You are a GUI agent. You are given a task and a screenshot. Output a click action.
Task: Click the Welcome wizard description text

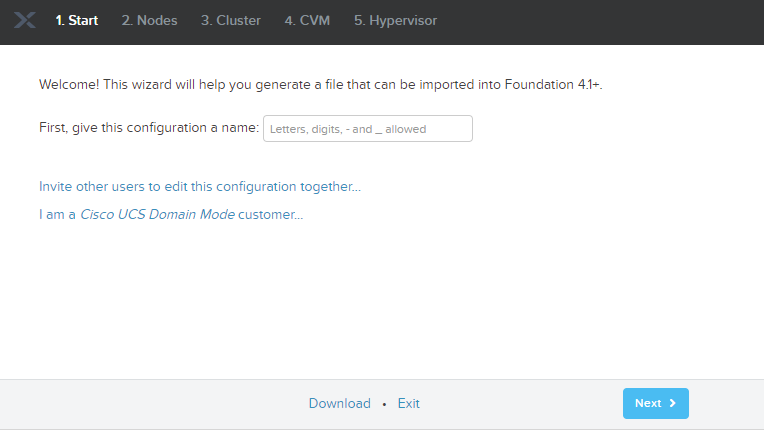pos(320,85)
